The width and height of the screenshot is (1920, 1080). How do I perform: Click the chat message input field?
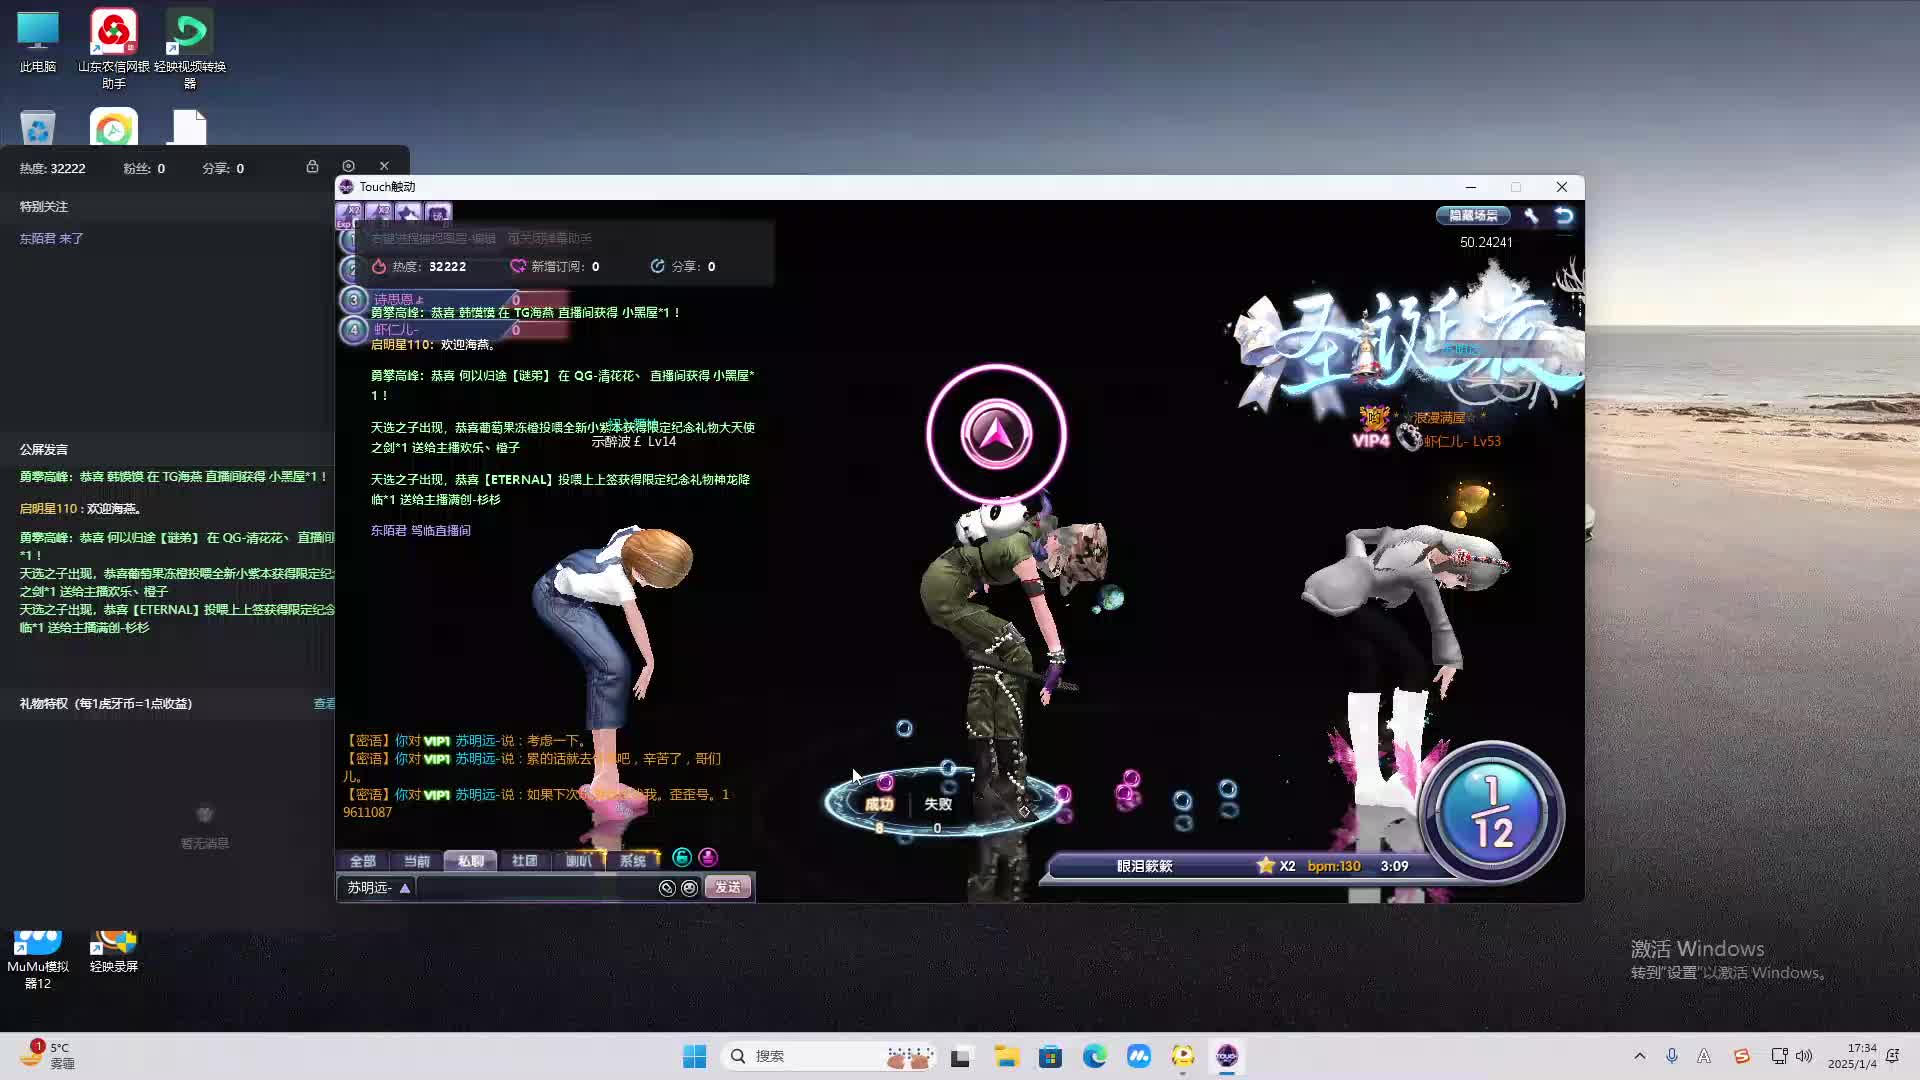tap(535, 888)
